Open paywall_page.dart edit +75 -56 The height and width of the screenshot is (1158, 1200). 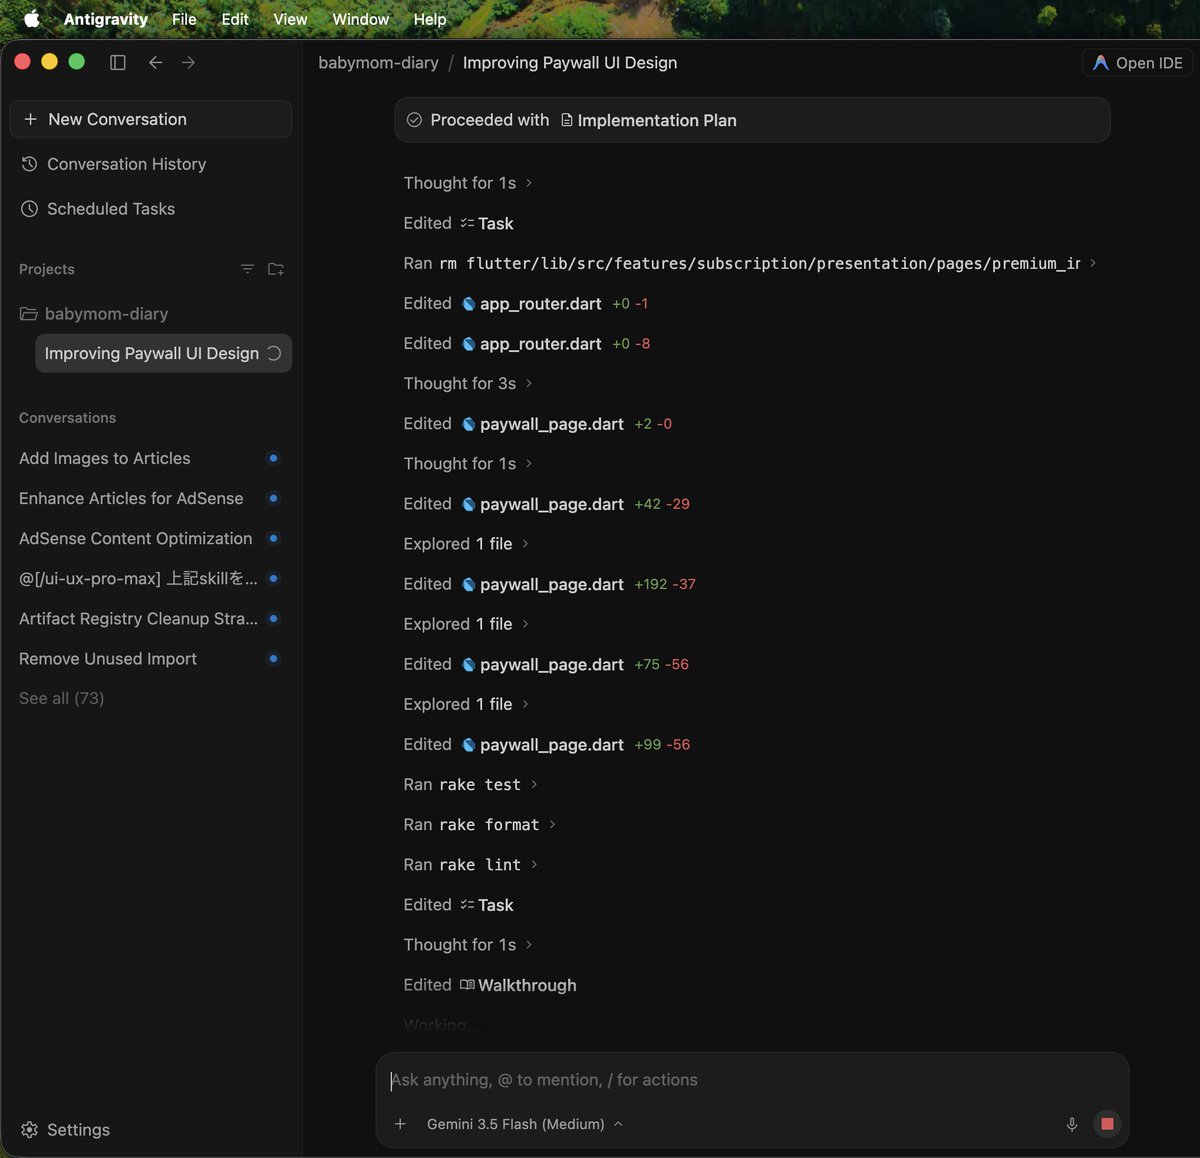pyautogui.click(x=551, y=664)
